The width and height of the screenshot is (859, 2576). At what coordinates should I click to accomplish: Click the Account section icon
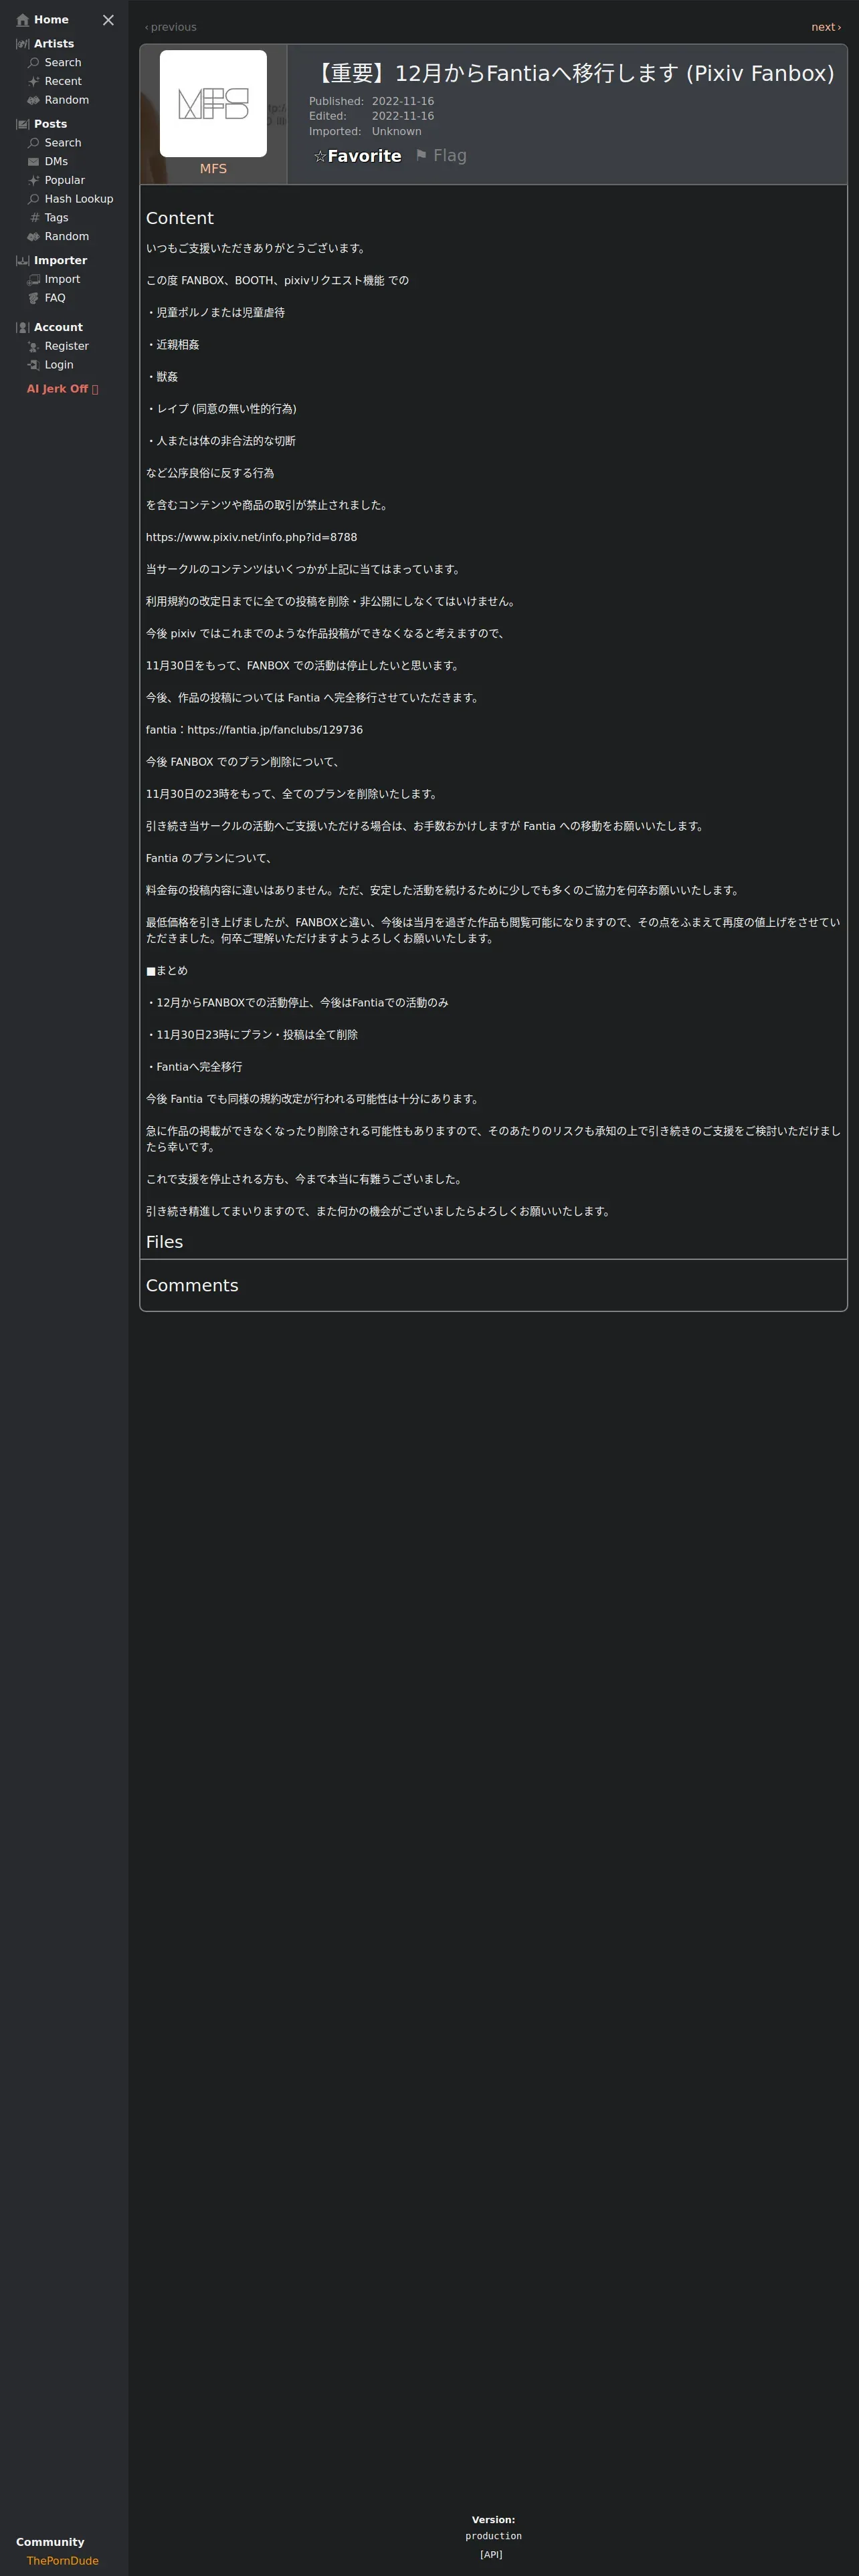pos(22,327)
